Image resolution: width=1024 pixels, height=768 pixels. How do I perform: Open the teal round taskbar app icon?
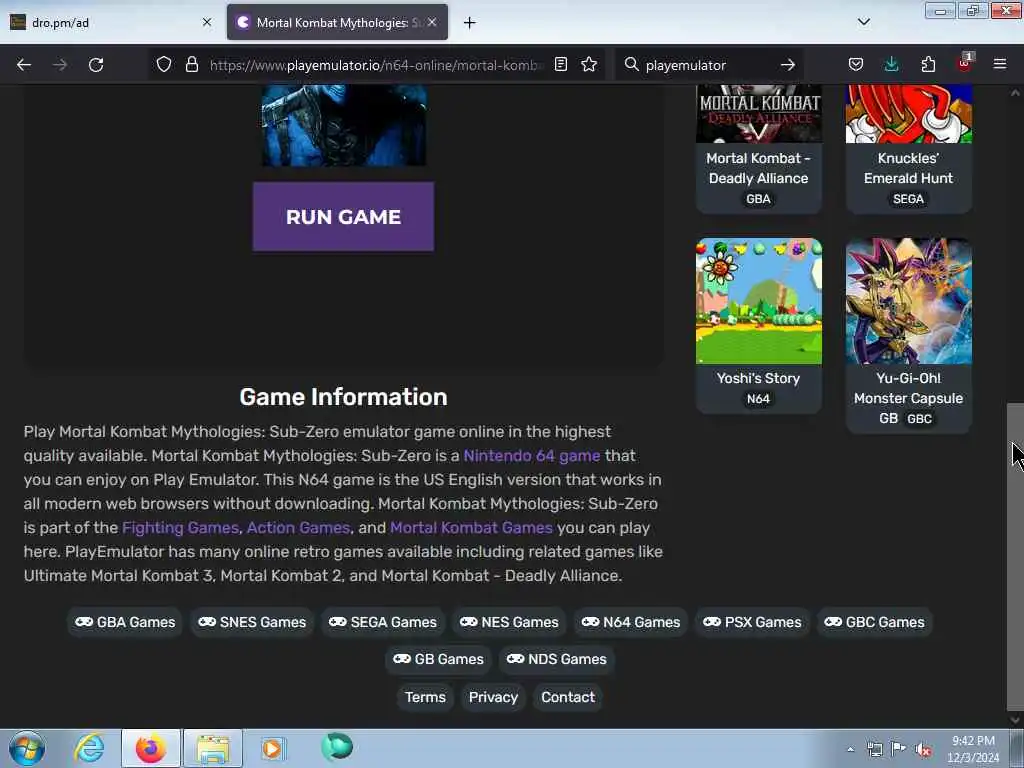[337, 747]
